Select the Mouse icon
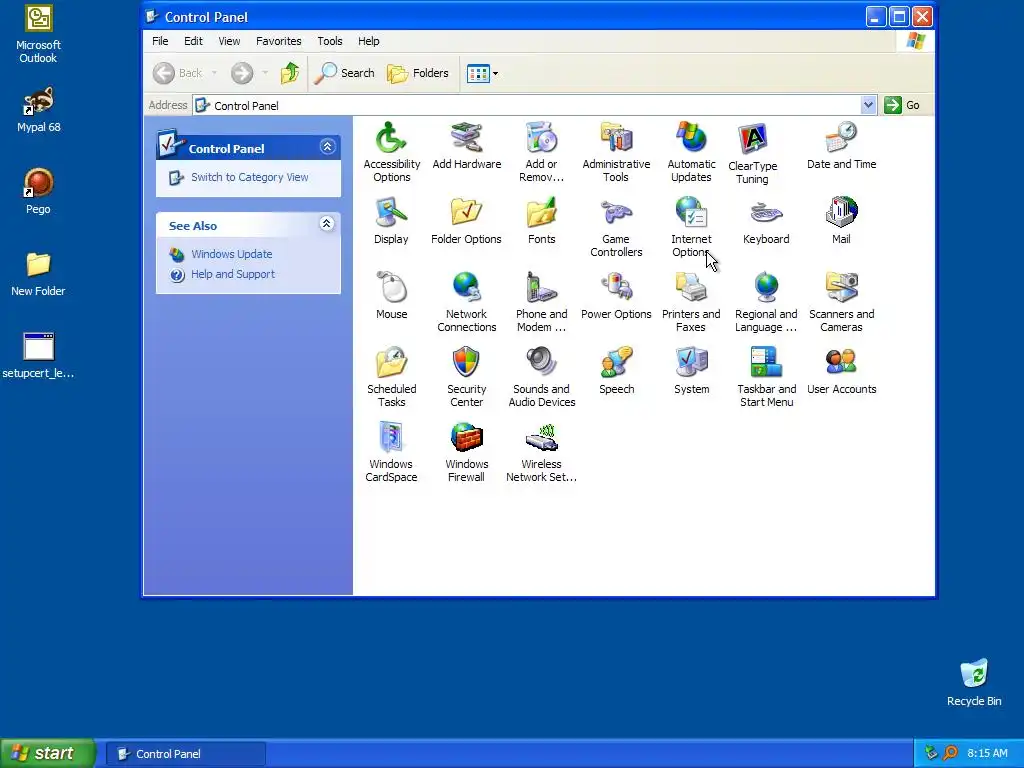 click(x=391, y=296)
